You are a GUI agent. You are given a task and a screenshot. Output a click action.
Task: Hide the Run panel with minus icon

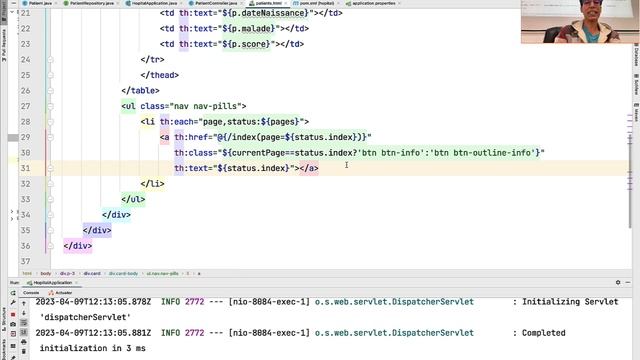point(628,282)
